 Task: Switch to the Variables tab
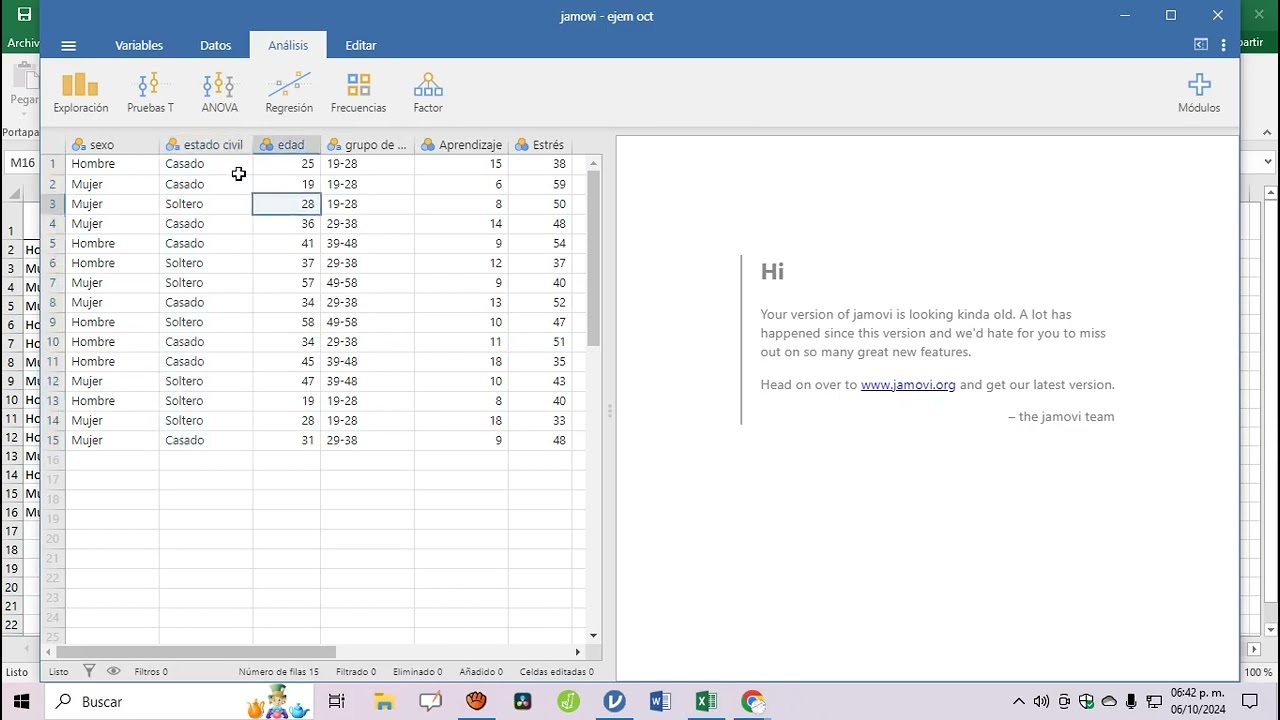tap(139, 45)
